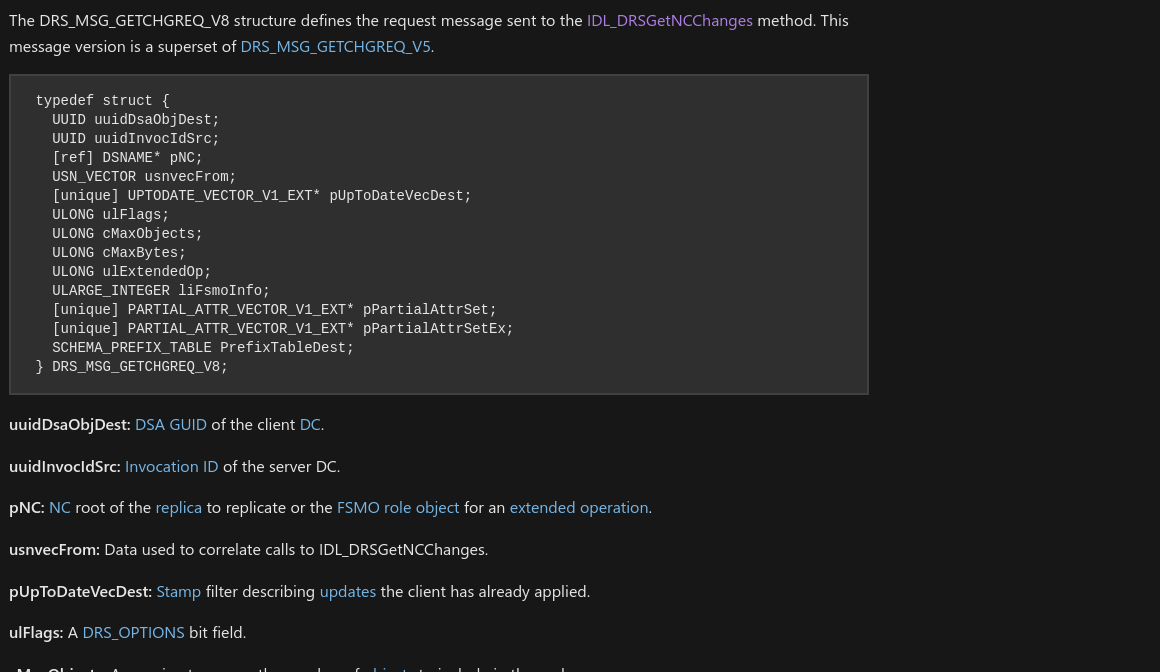Click the DC link after 'client'

point(310,425)
